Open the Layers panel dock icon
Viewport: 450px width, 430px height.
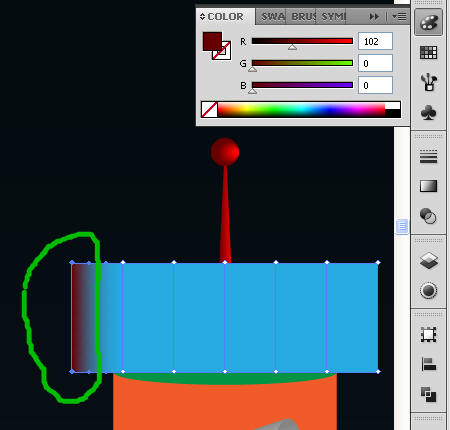[x=428, y=260]
